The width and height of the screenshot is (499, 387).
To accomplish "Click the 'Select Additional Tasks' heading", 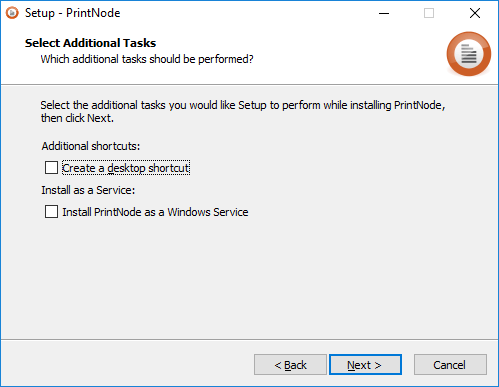I will [x=90, y=43].
